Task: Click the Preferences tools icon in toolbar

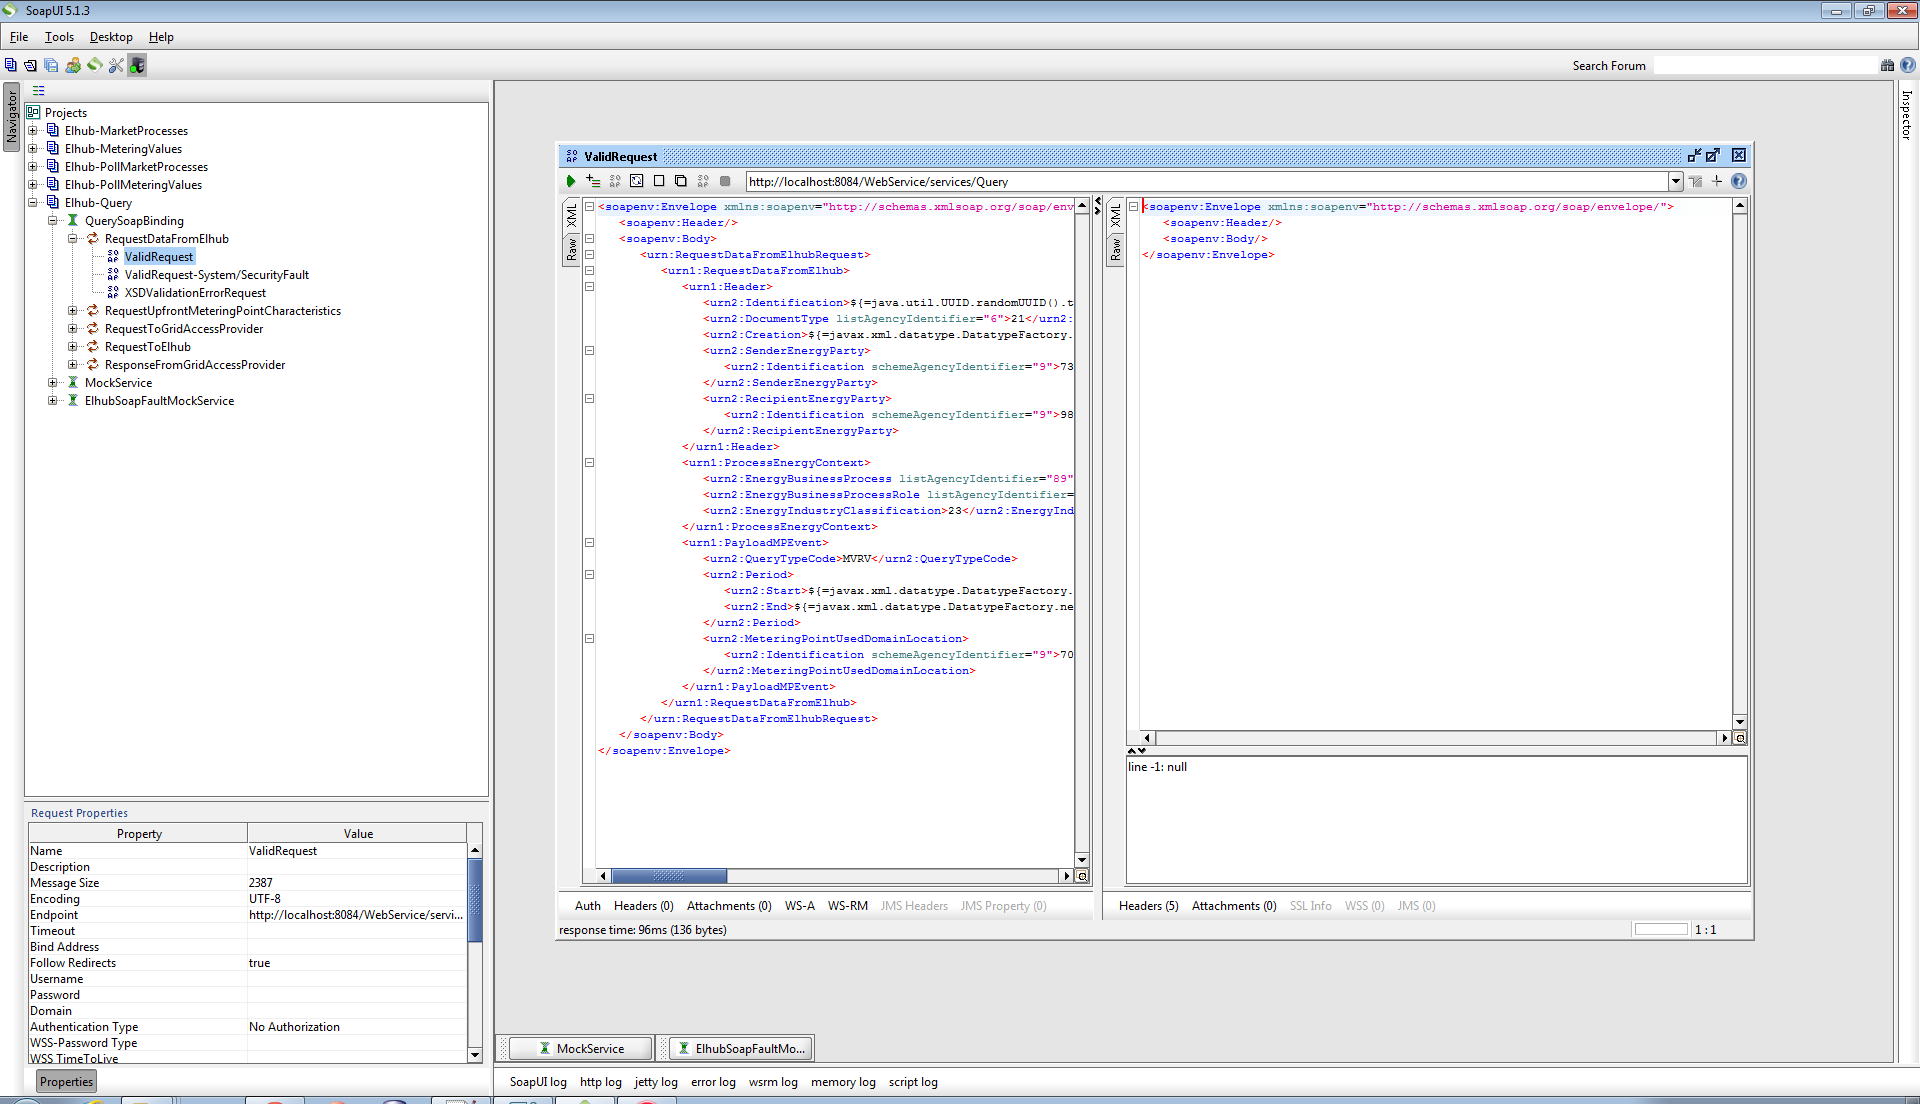Action: click(116, 65)
